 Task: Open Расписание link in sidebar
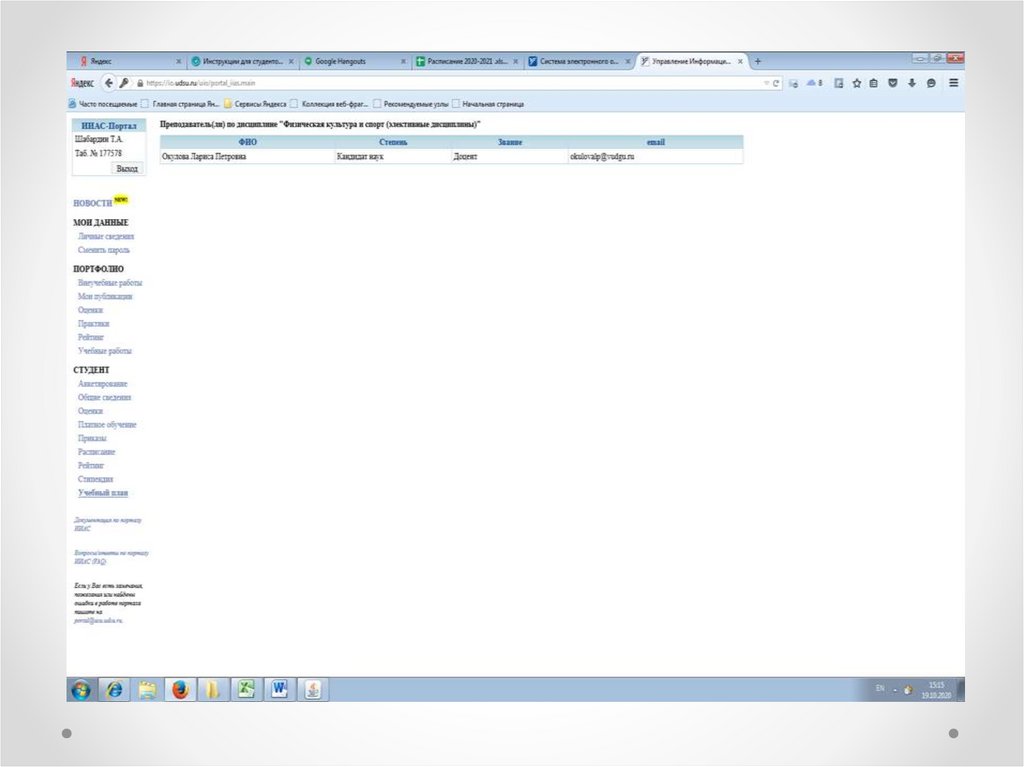click(x=97, y=452)
